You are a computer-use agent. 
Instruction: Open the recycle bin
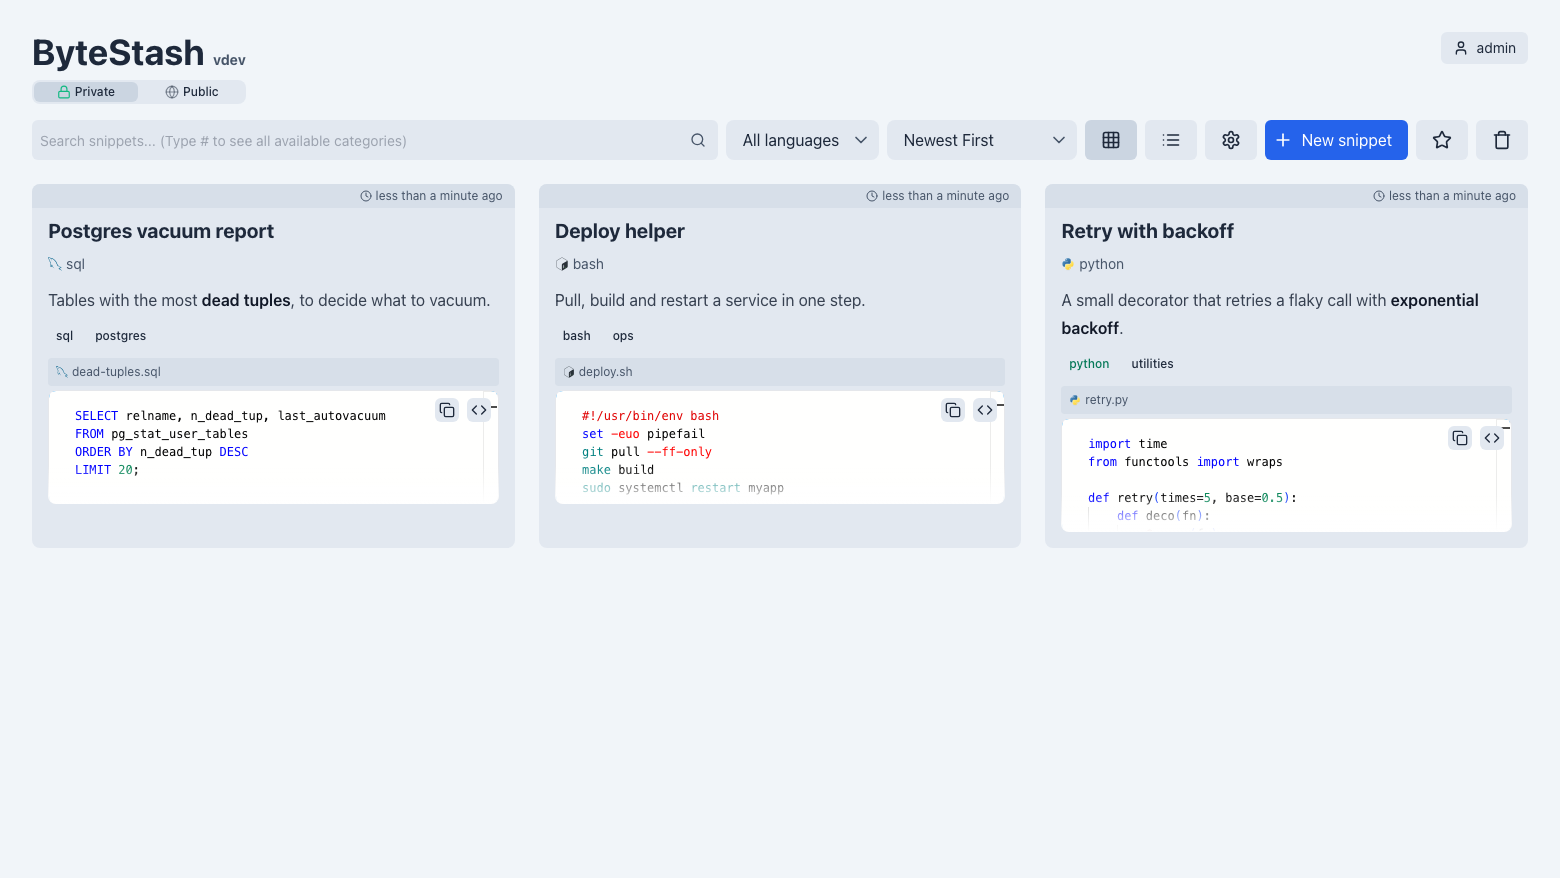[x=1502, y=140]
